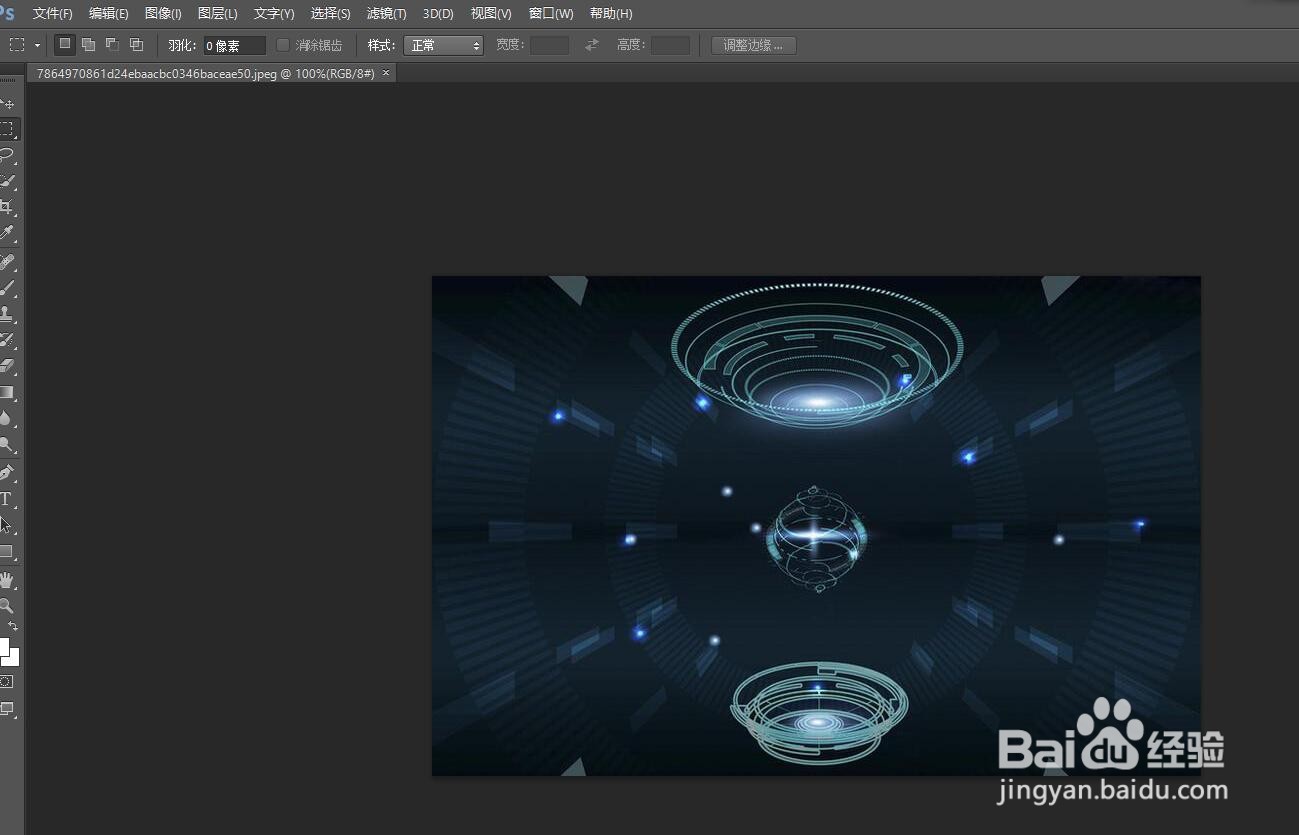Select the Quick Selection tool
The image size is (1299, 835).
[8, 181]
